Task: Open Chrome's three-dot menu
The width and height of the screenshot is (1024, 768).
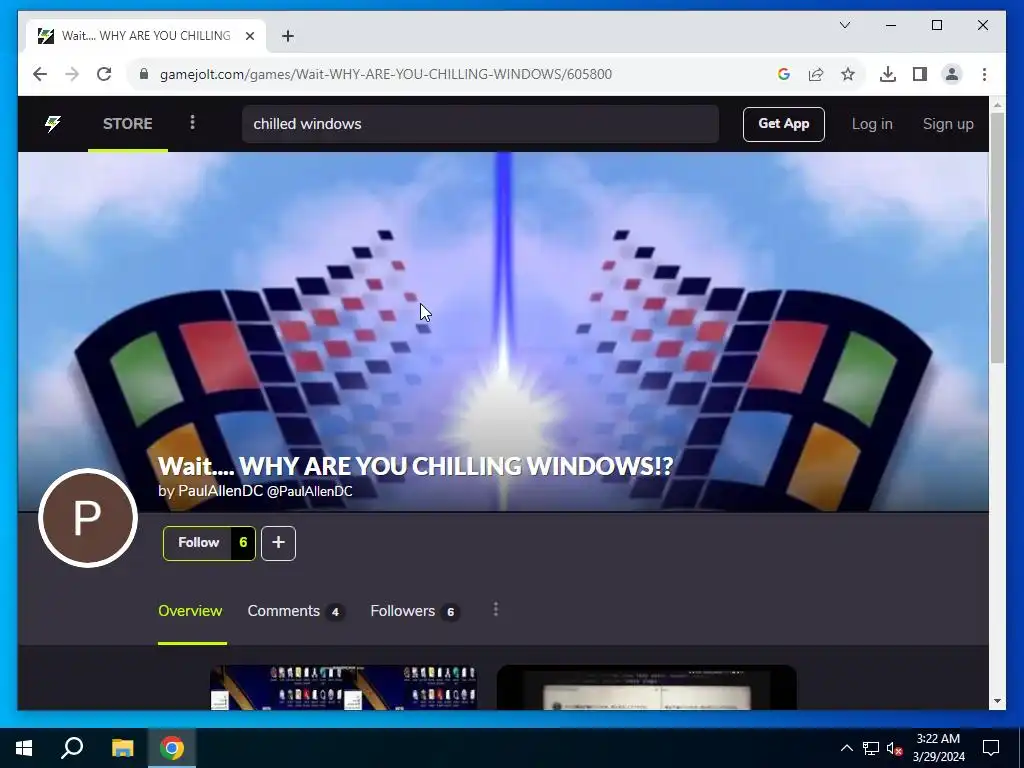Action: click(x=984, y=74)
